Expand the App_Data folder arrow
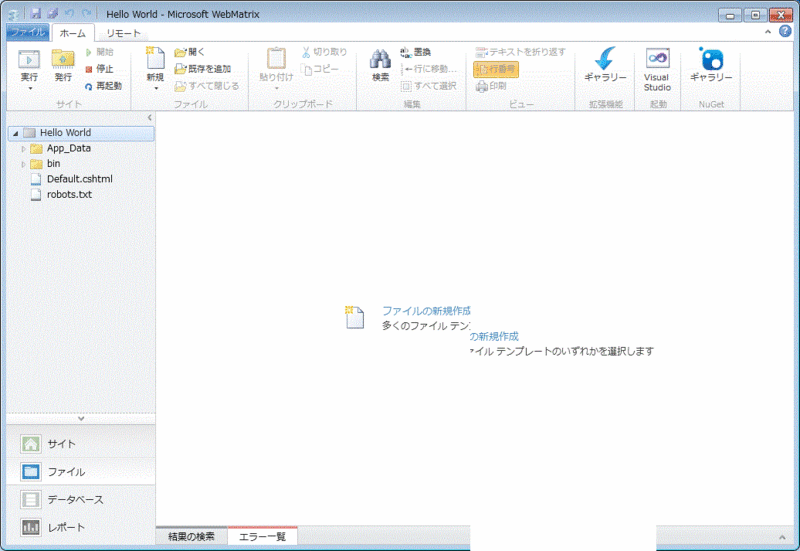Image resolution: width=800 pixels, height=551 pixels. [23, 149]
